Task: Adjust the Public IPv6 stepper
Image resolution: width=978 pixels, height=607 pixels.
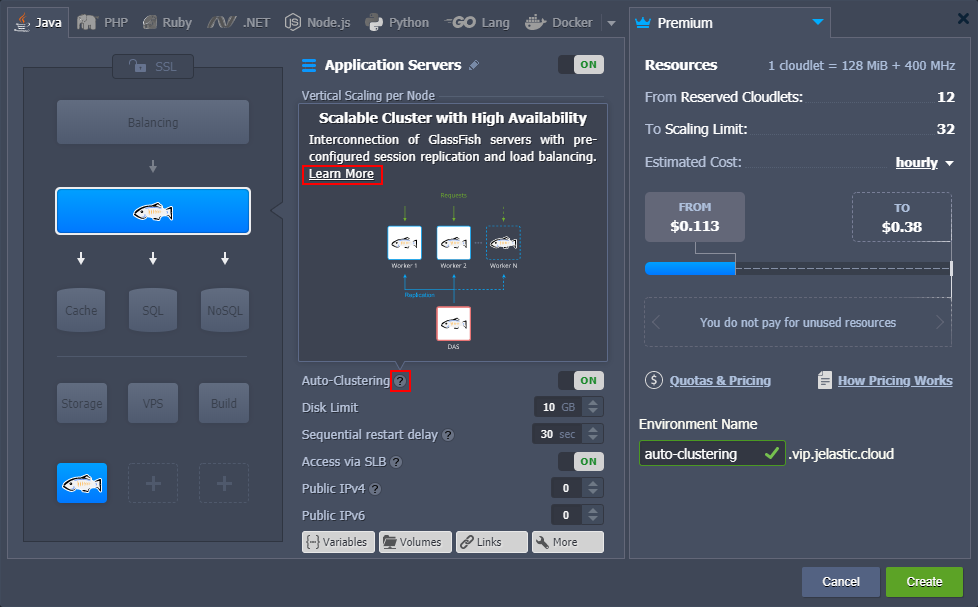Action: pos(593,515)
